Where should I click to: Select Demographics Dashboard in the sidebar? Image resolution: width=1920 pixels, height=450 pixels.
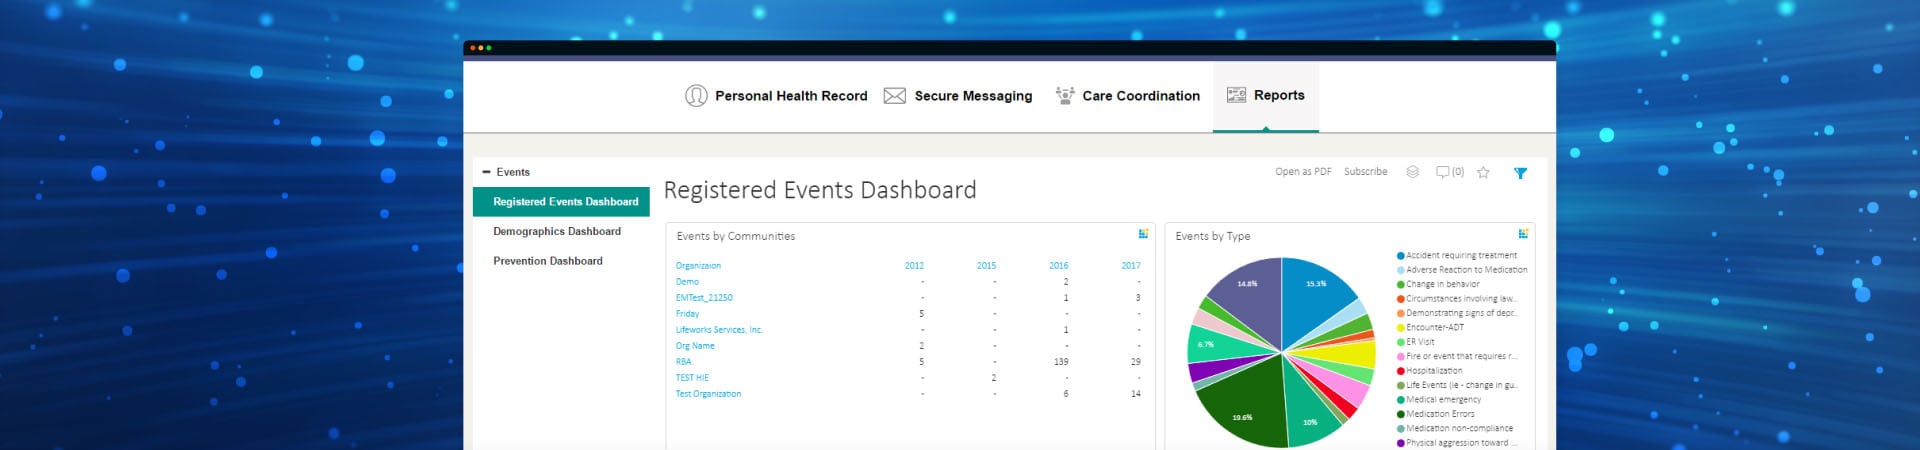click(x=557, y=231)
